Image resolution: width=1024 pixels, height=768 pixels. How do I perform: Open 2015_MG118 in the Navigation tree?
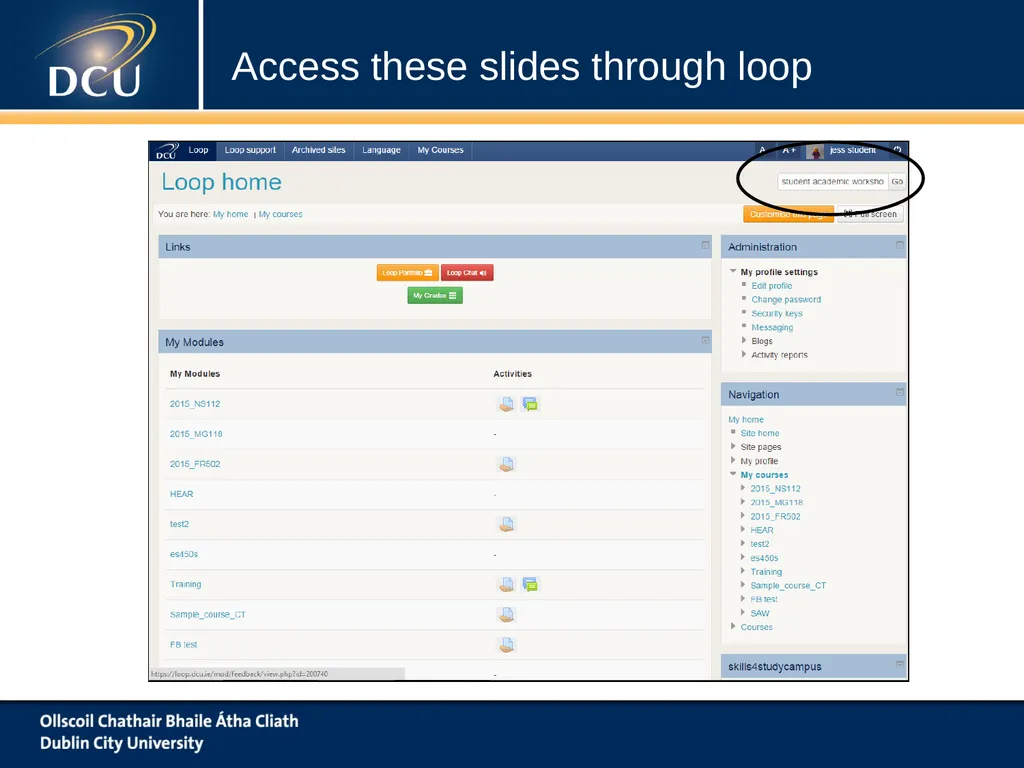point(776,502)
